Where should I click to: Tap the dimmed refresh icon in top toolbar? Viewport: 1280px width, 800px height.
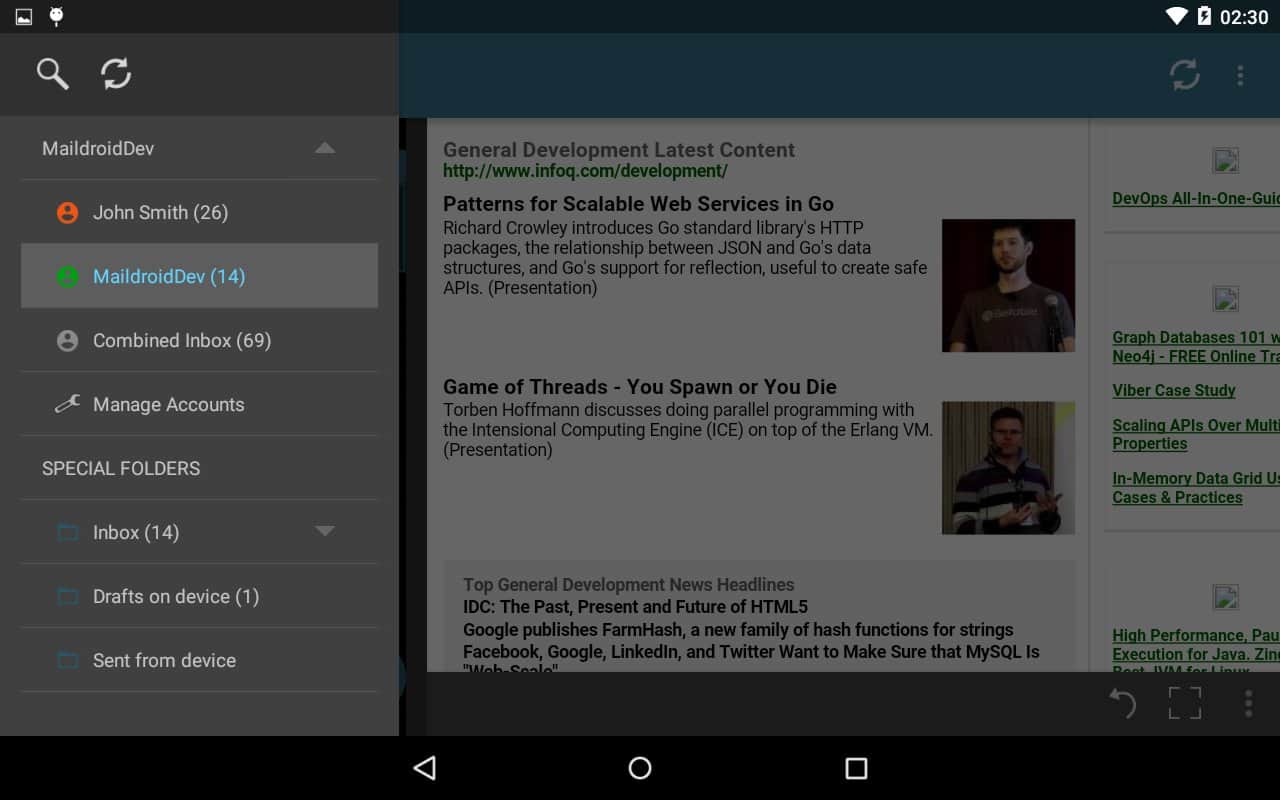tap(1184, 75)
